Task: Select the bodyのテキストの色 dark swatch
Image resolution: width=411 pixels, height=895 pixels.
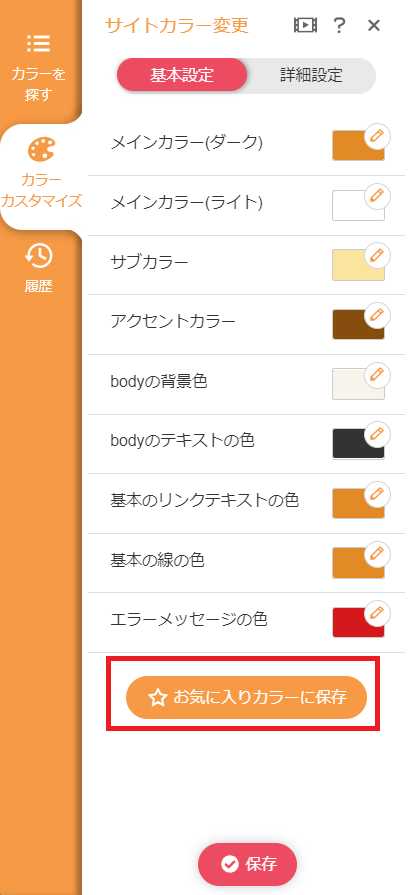Action: tap(358, 444)
